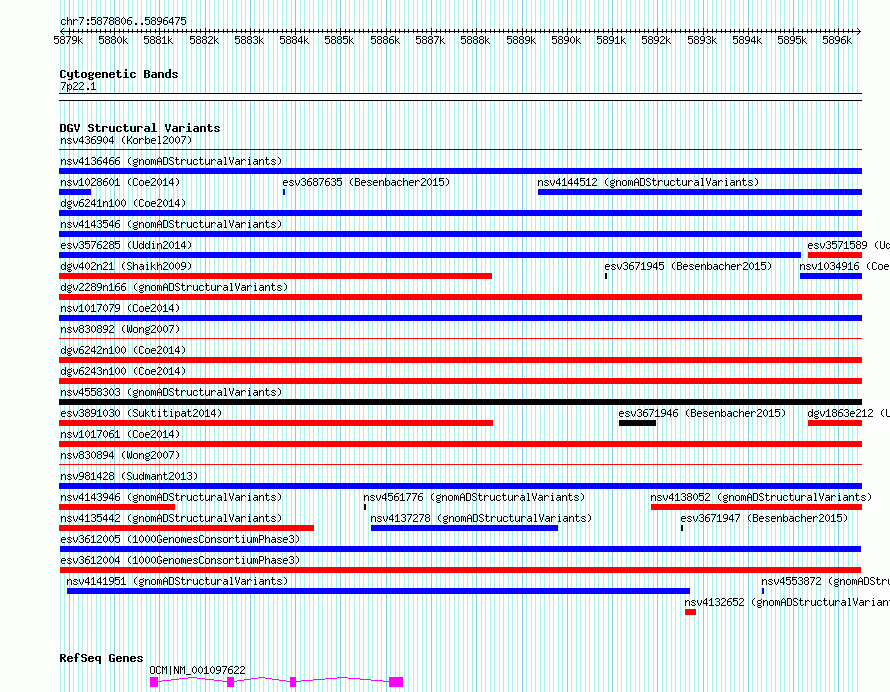This screenshot has width=890, height=692.
Task: Select dgv6241n100 (Coe2014) variant label
Action: (x=123, y=203)
